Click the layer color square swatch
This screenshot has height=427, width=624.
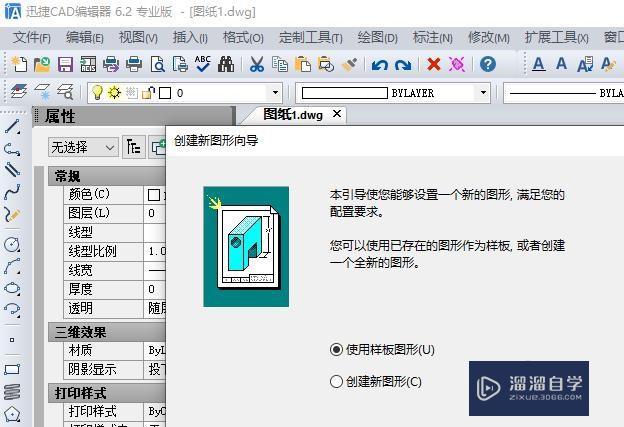pos(165,93)
